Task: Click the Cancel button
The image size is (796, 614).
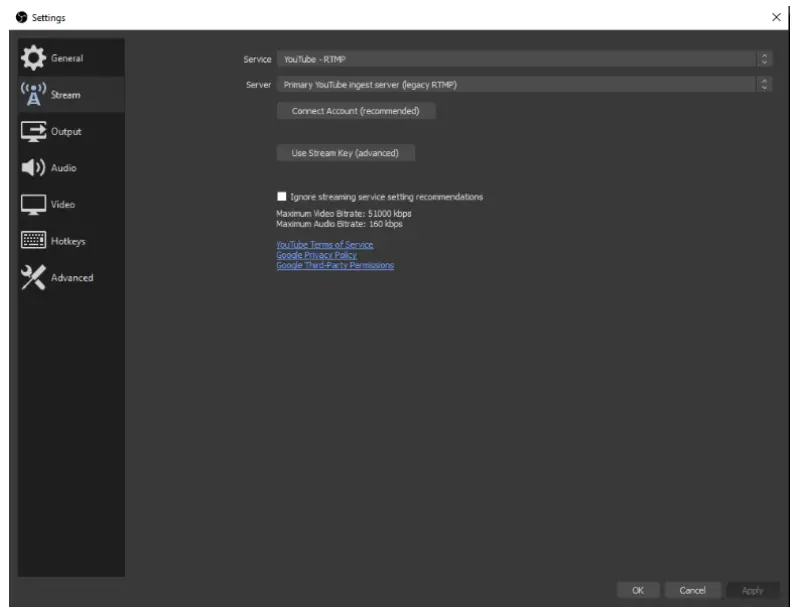Action: [x=692, y=590]
